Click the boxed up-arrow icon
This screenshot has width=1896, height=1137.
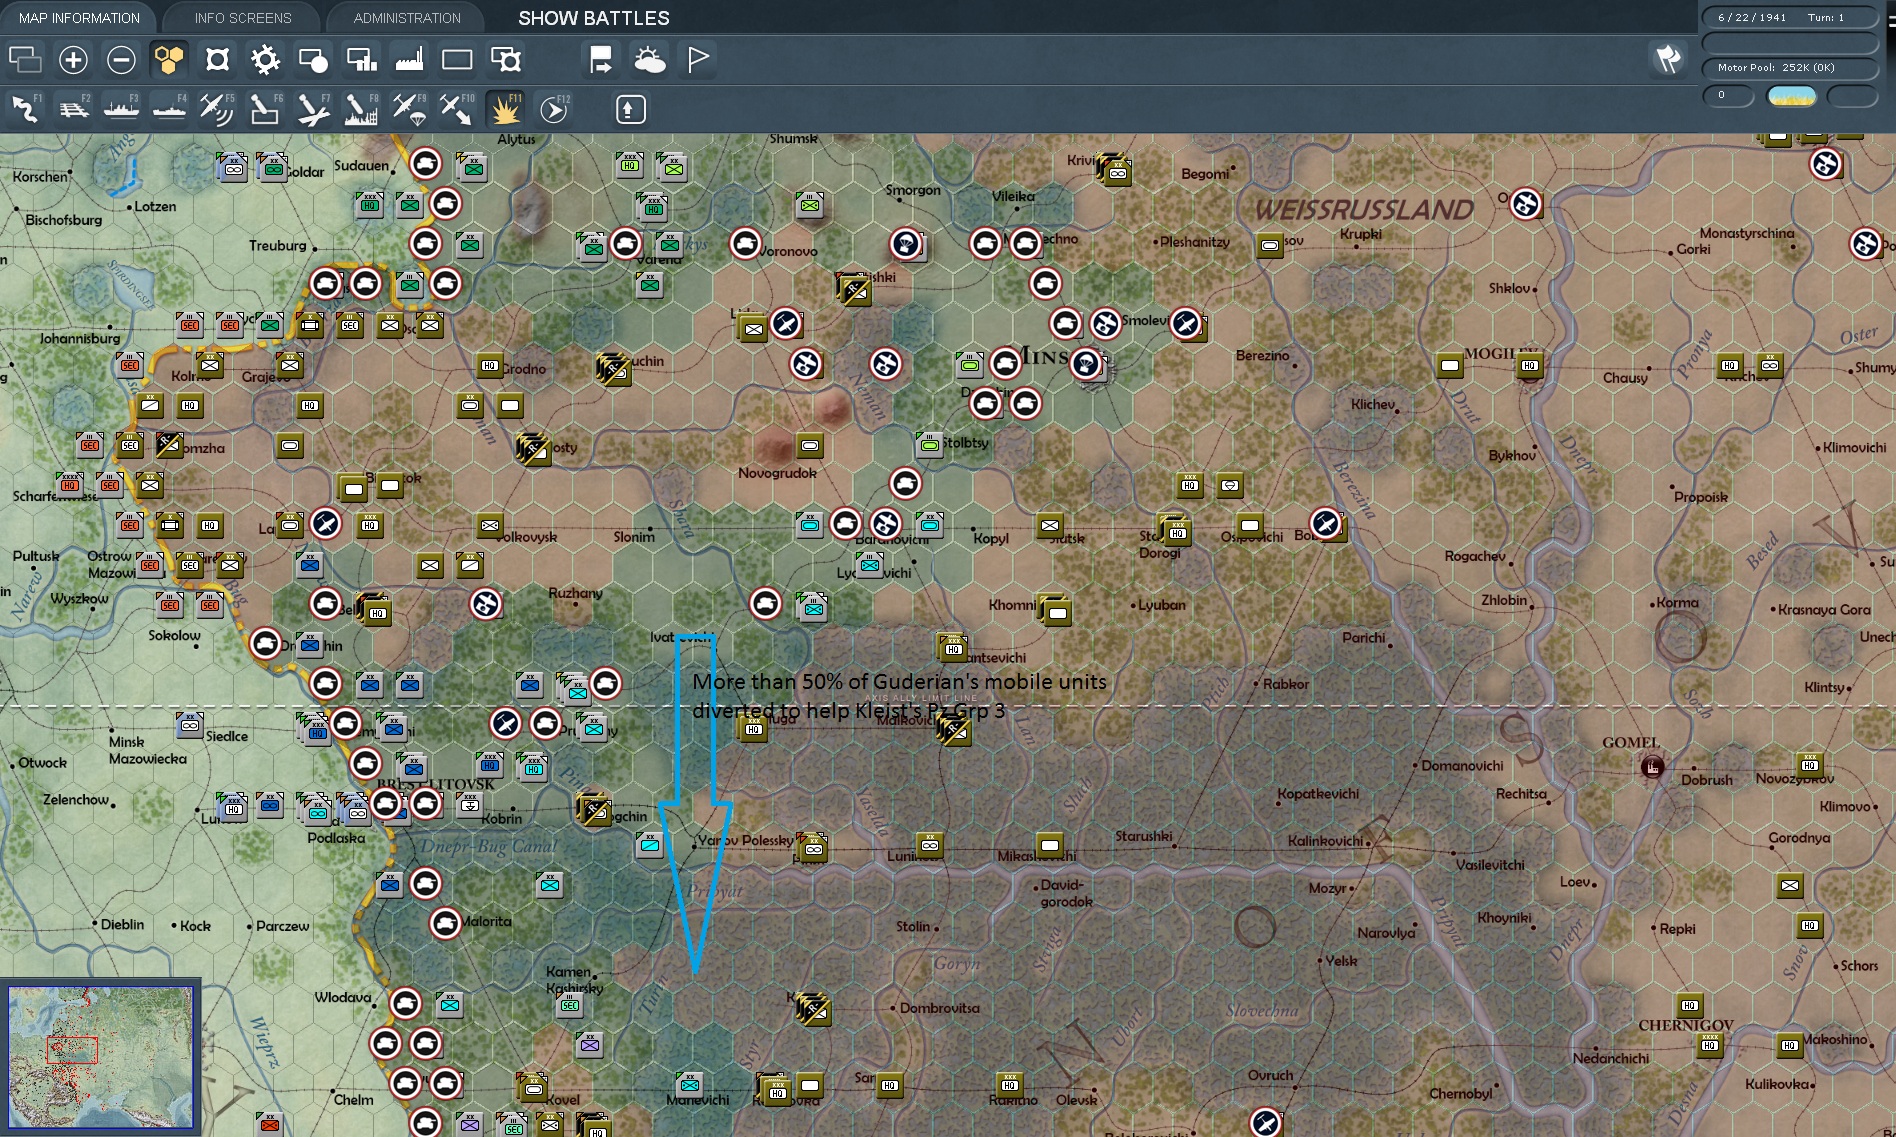[x=630, y=109]
